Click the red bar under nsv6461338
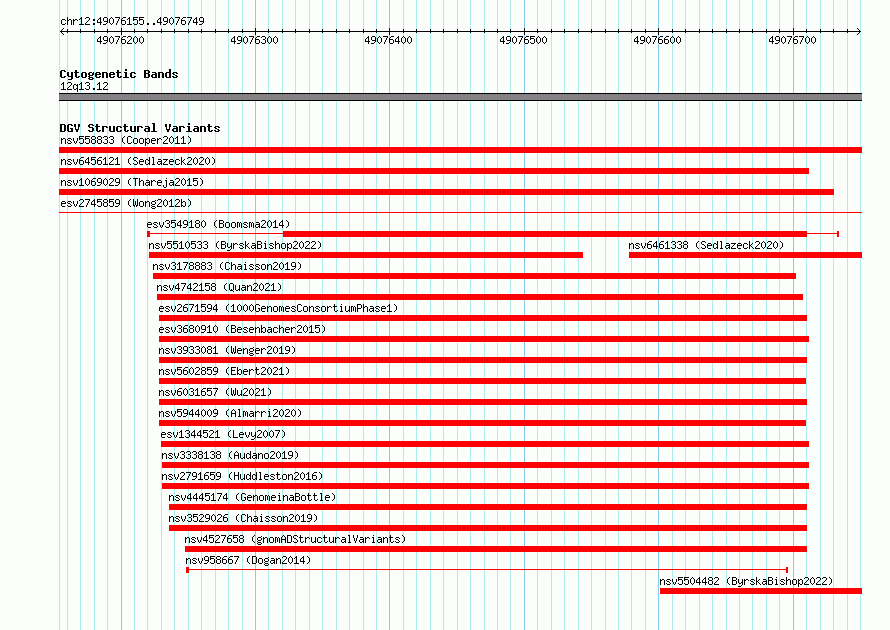The width and height of the screenshot is (890, 630). coord(745,255)
